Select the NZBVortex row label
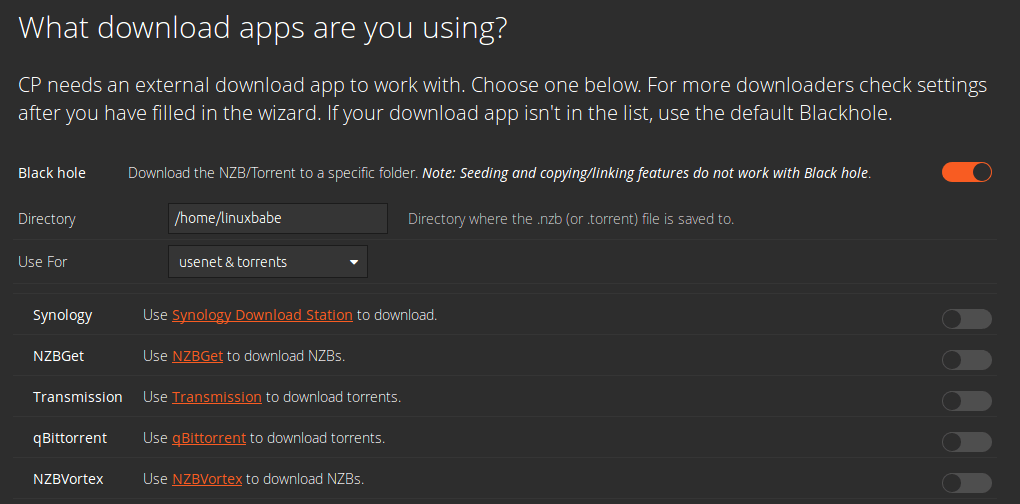Viewport: 1020px width, 504px height. click(67, 479)
